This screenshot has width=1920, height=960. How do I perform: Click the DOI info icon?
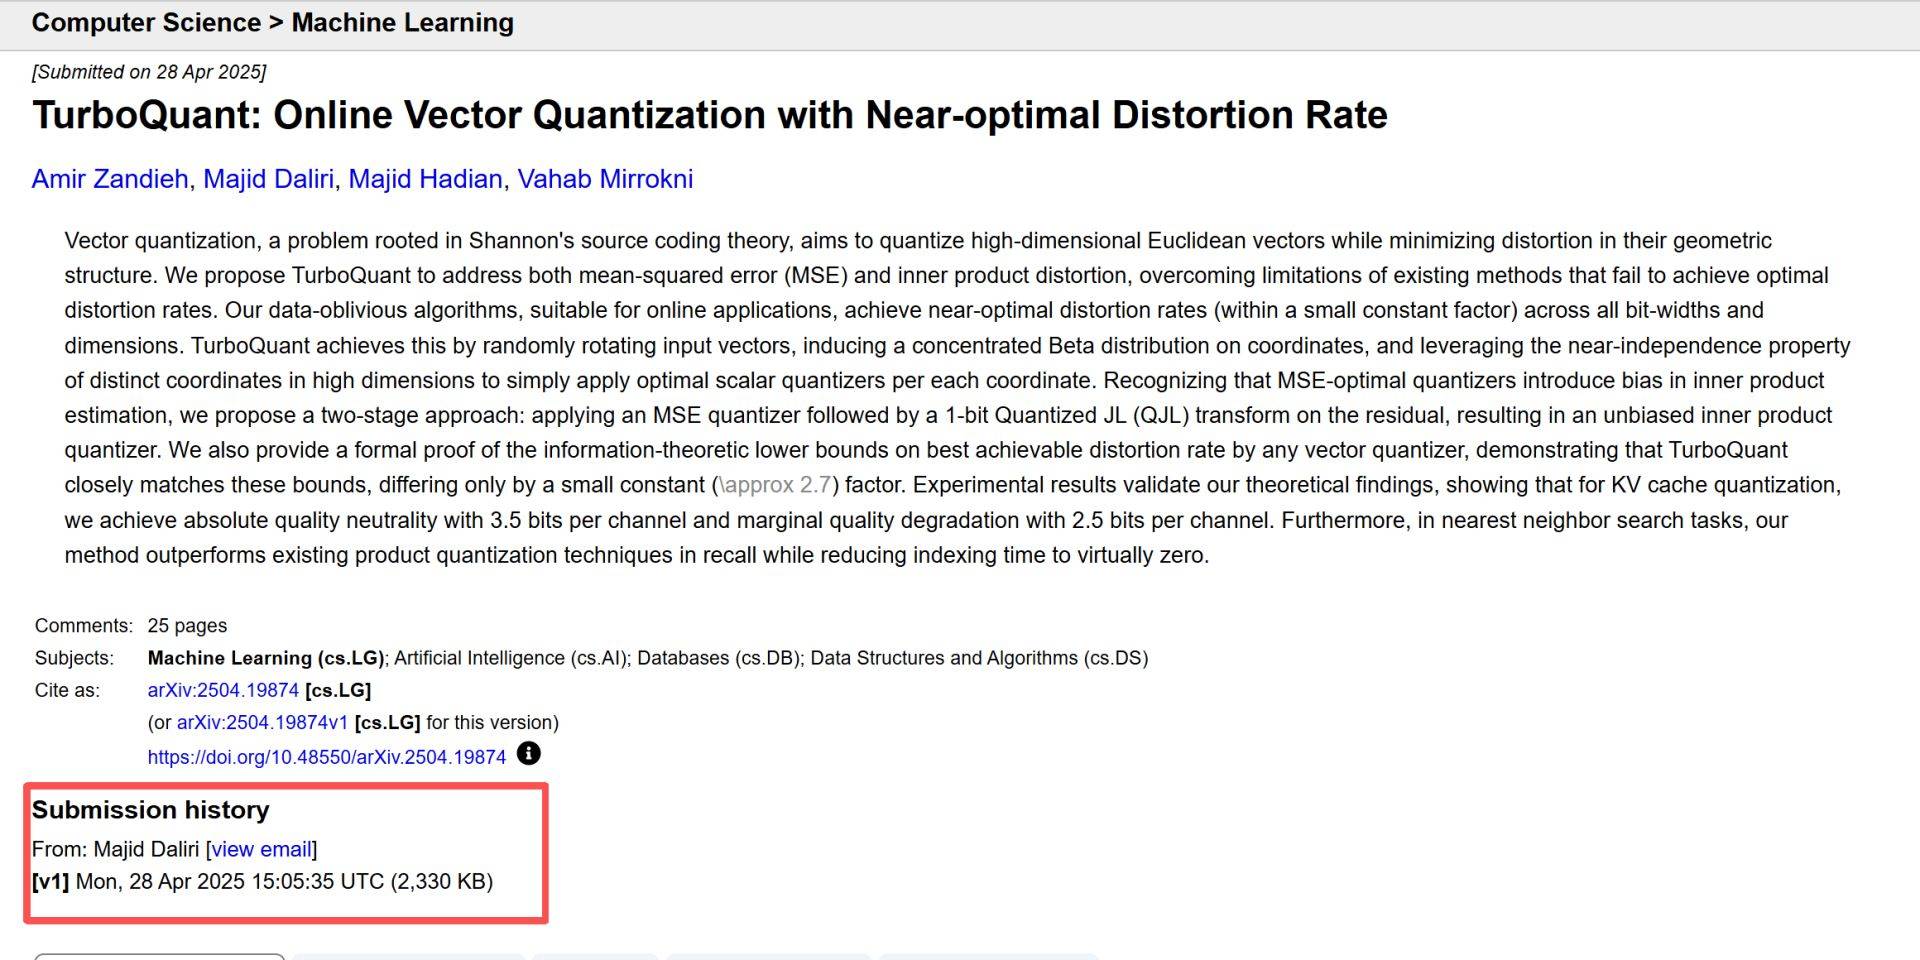coord(528,754)
